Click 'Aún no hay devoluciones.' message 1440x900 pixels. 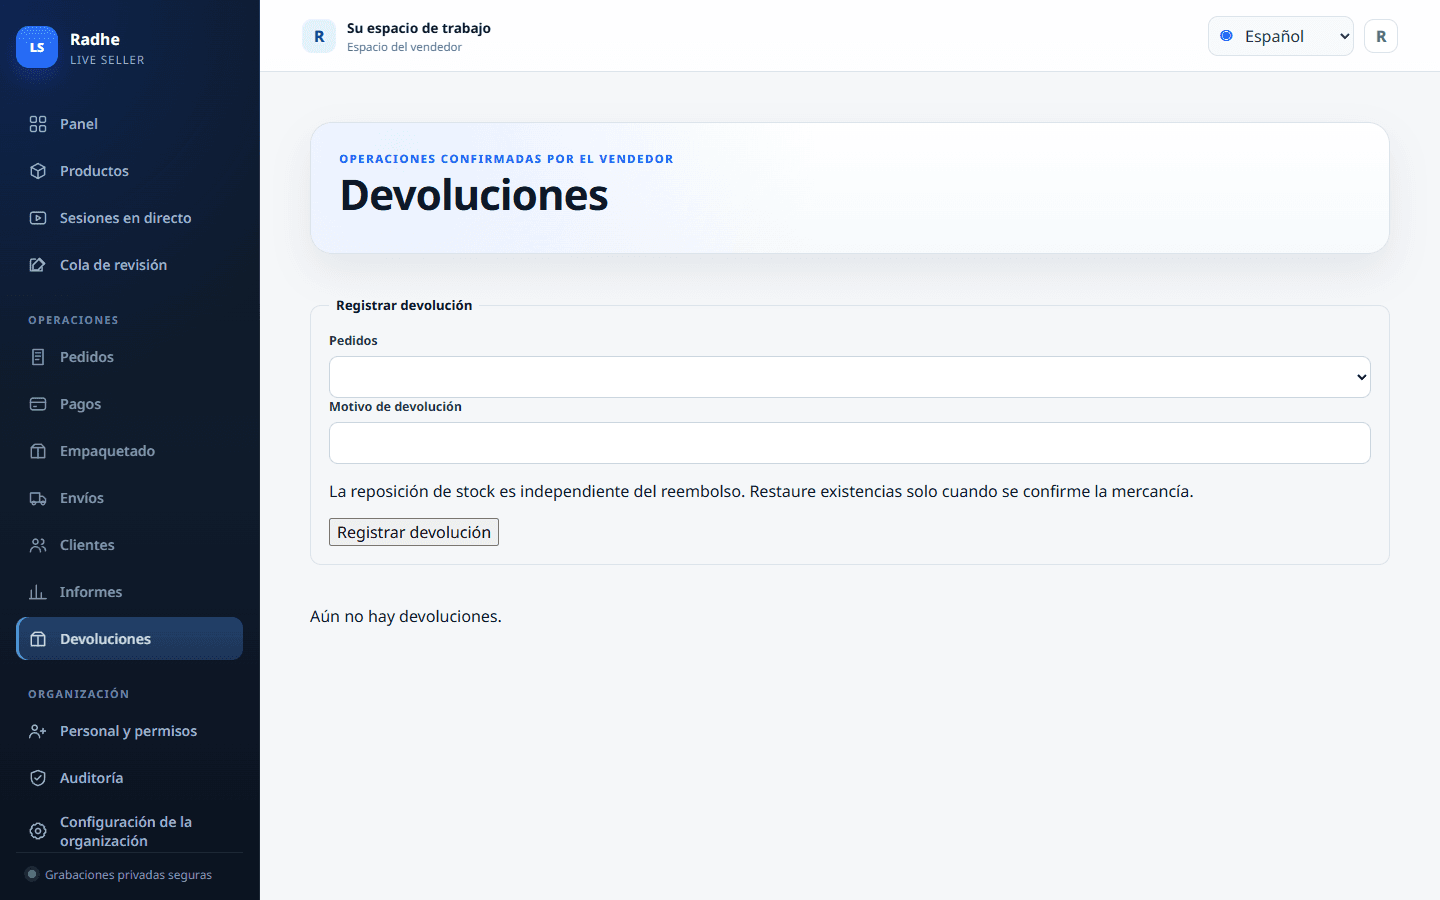click(406, 616)
